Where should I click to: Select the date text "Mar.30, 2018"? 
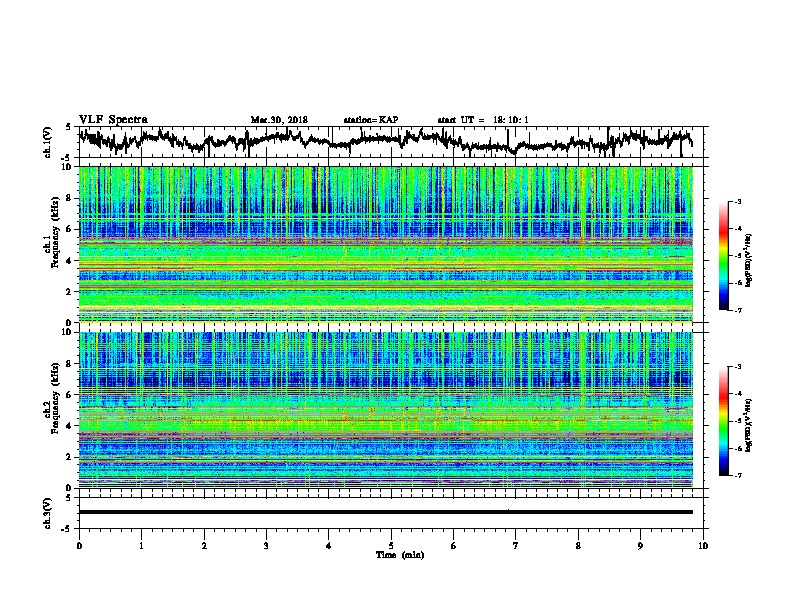(x=279, y=120)
